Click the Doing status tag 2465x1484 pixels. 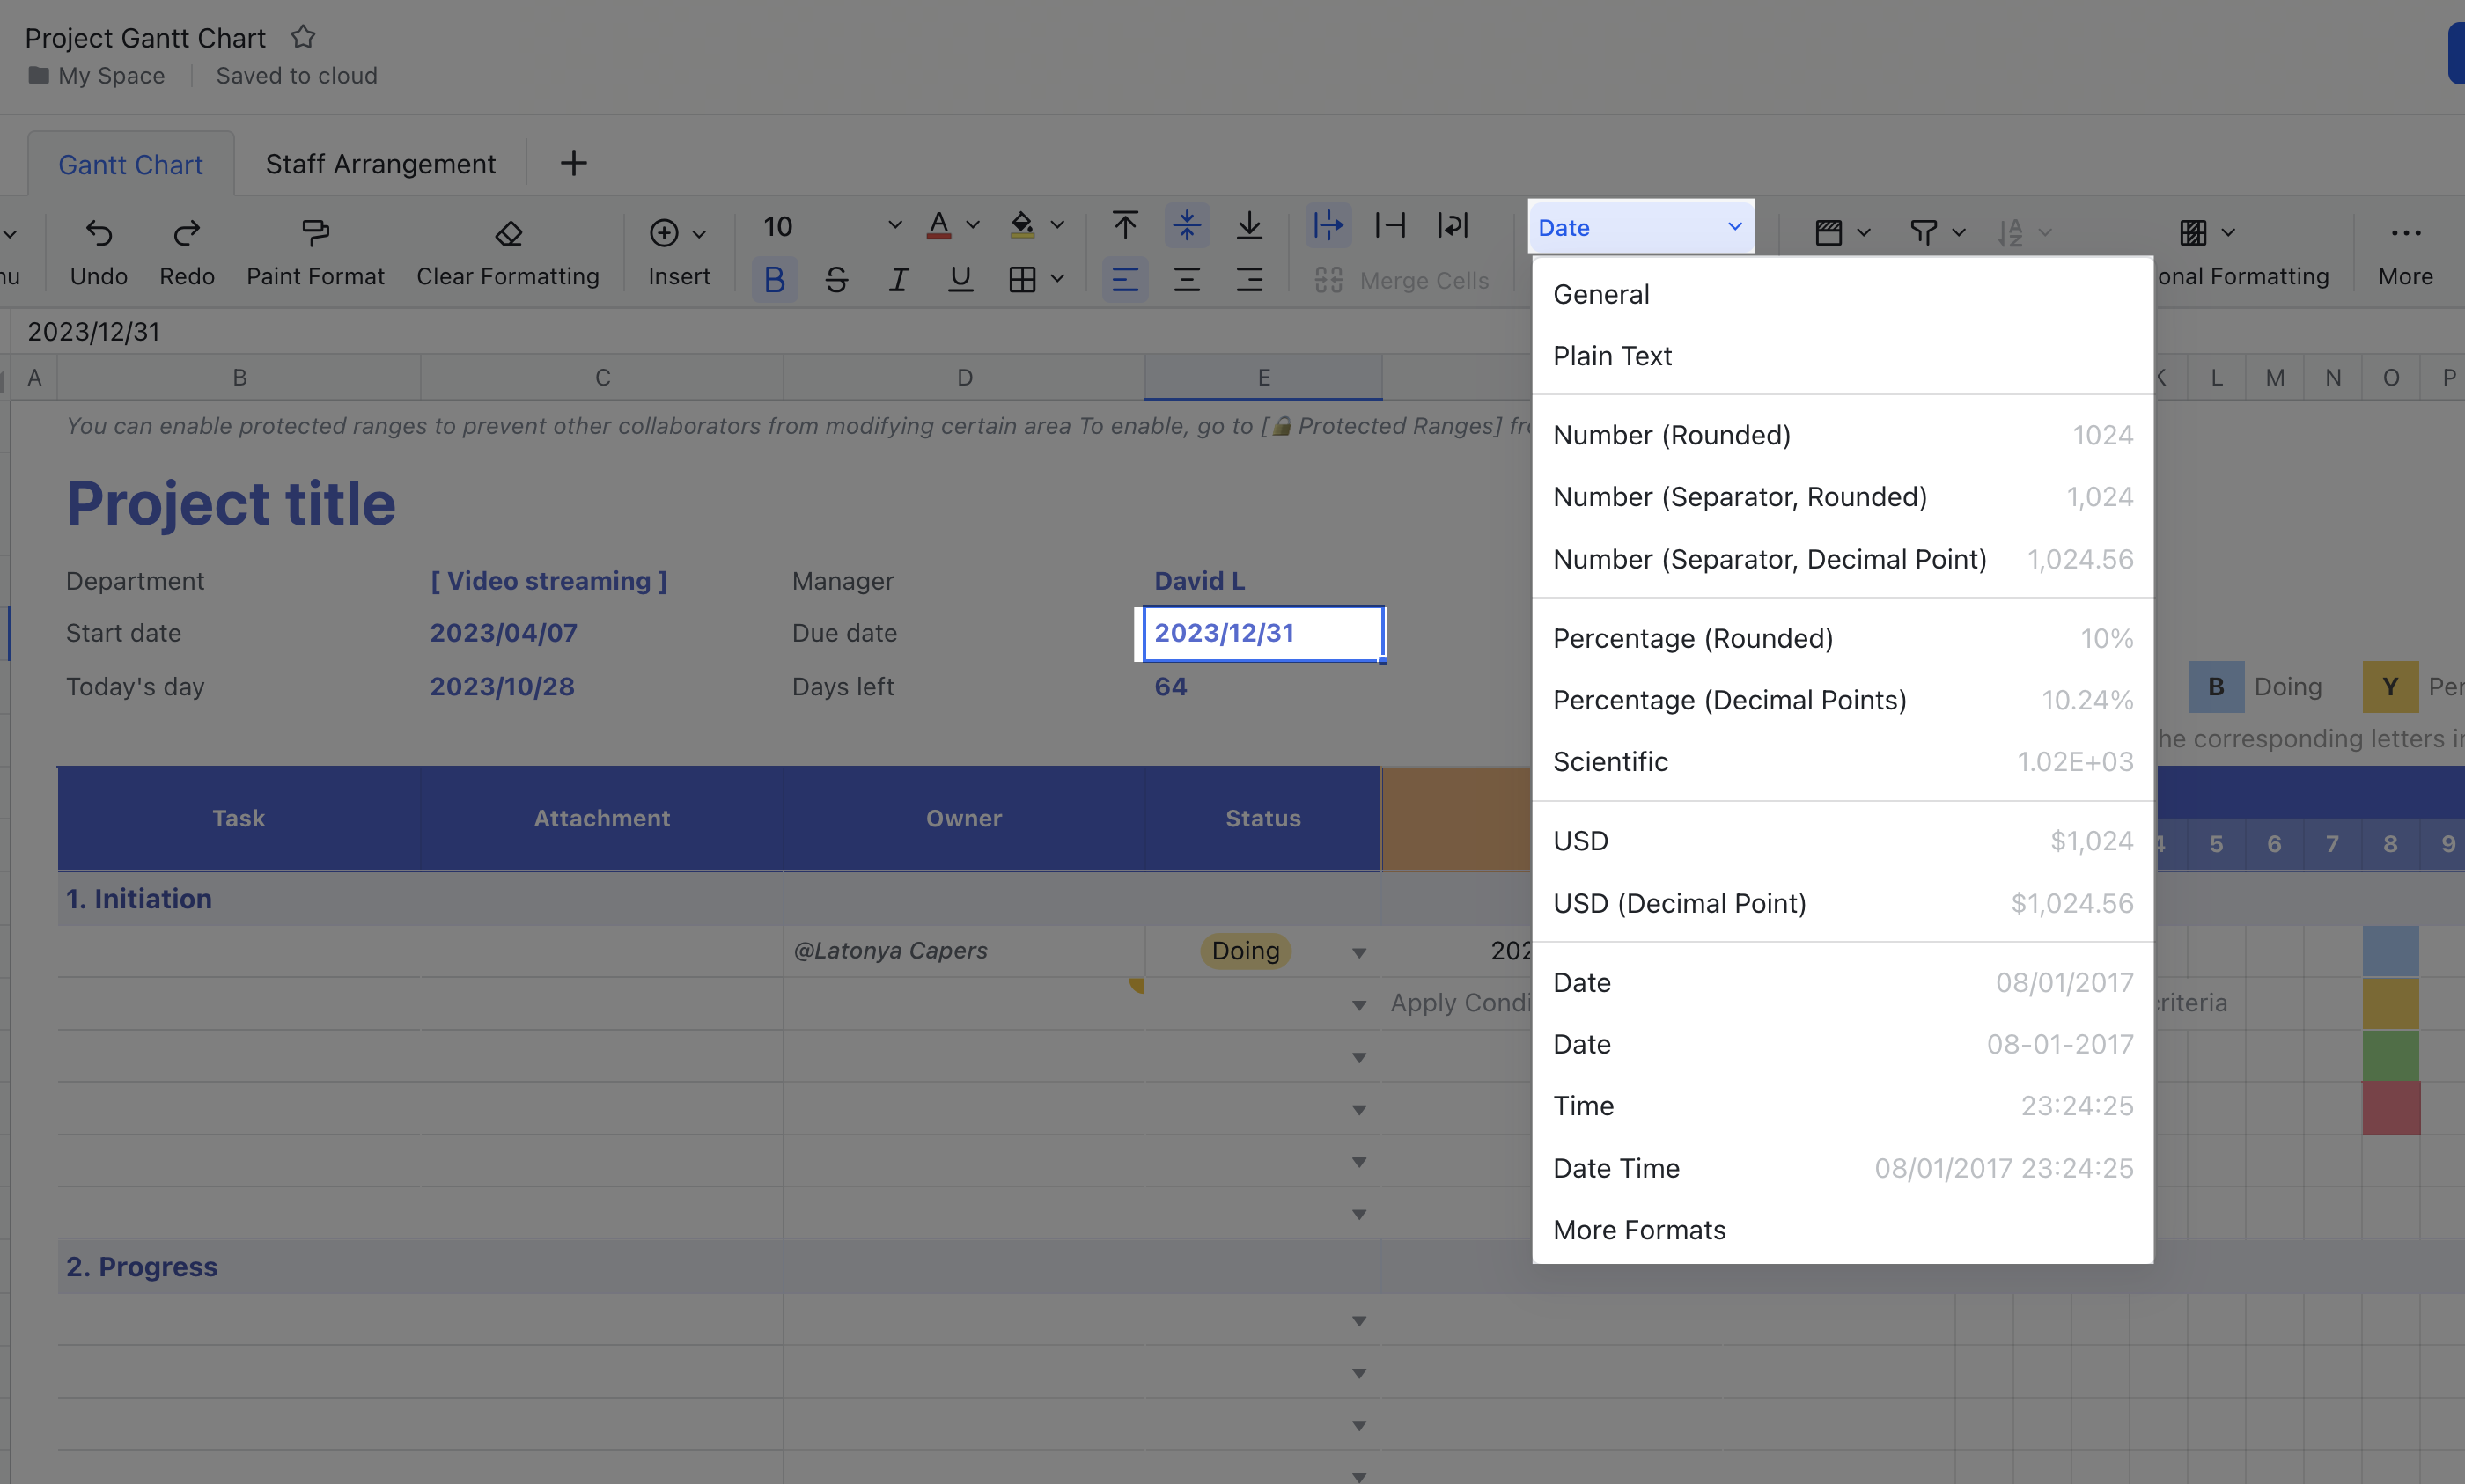point(1245,951)
